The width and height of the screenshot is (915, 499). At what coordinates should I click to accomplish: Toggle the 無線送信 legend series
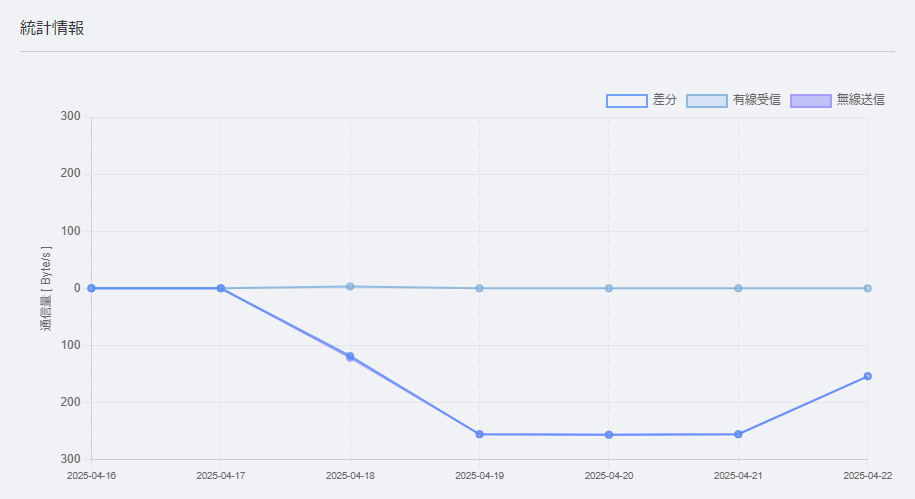837,100
